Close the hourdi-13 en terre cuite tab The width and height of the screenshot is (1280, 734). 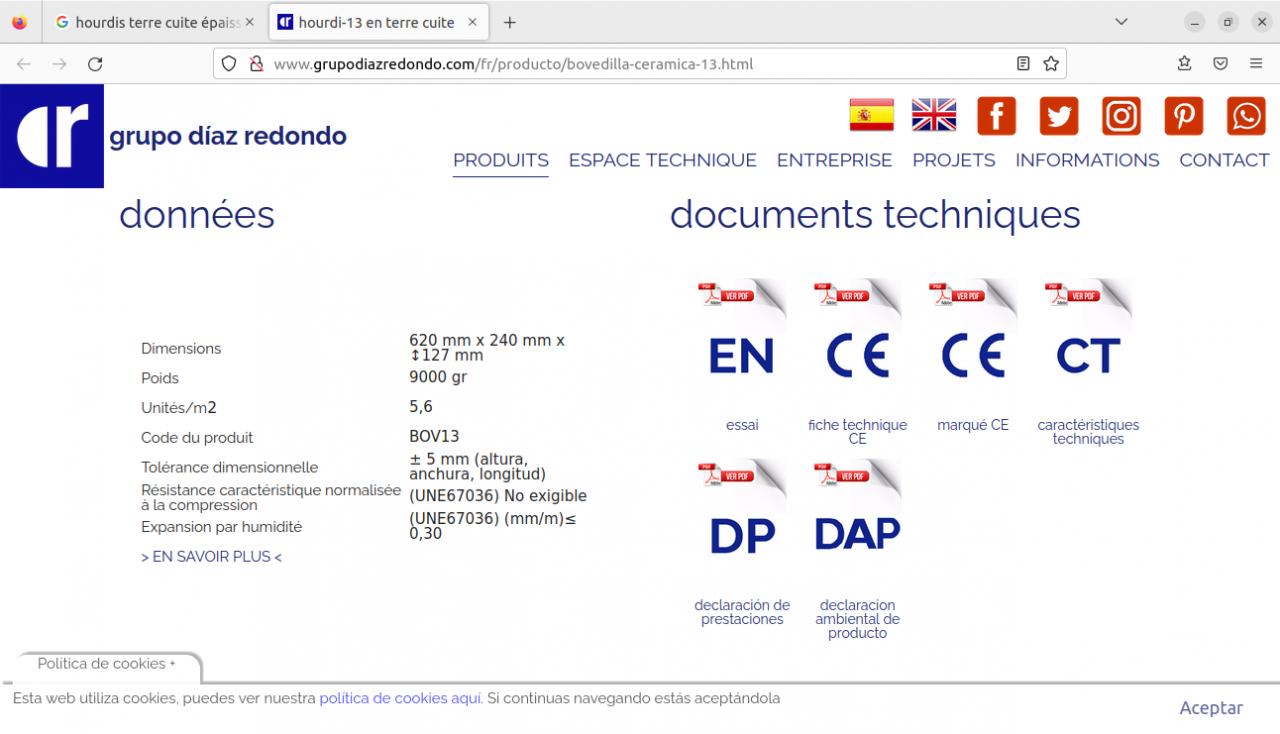tap(473, 22)
